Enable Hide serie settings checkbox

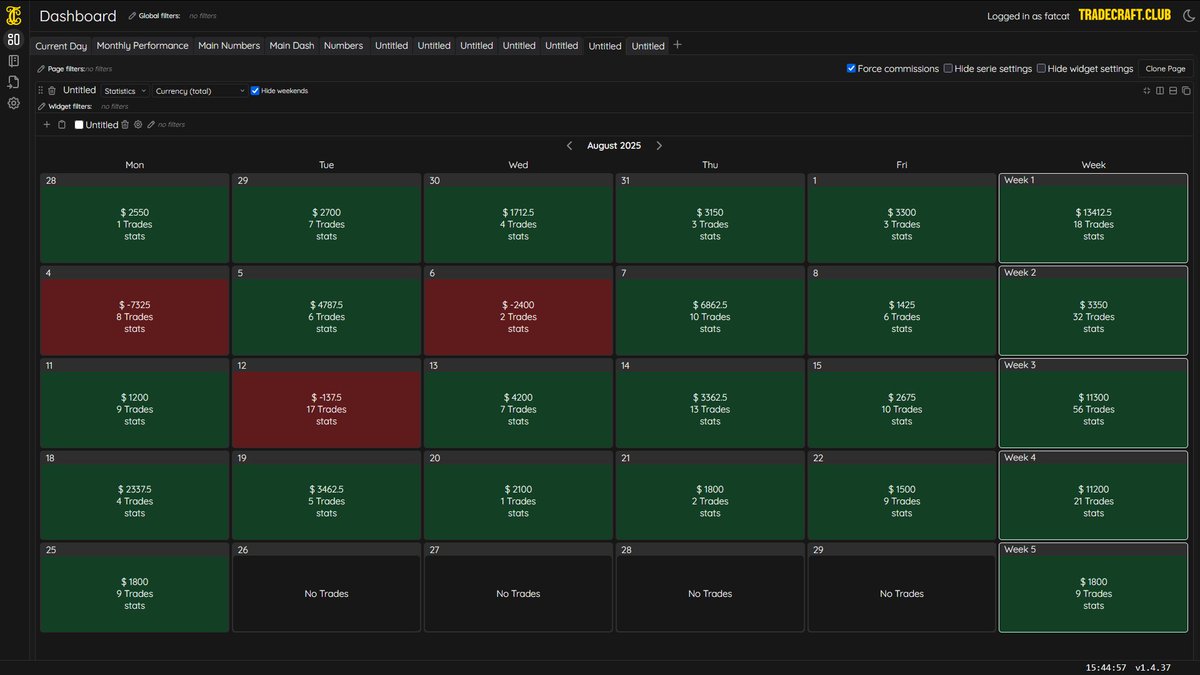[x=947, y=68]
